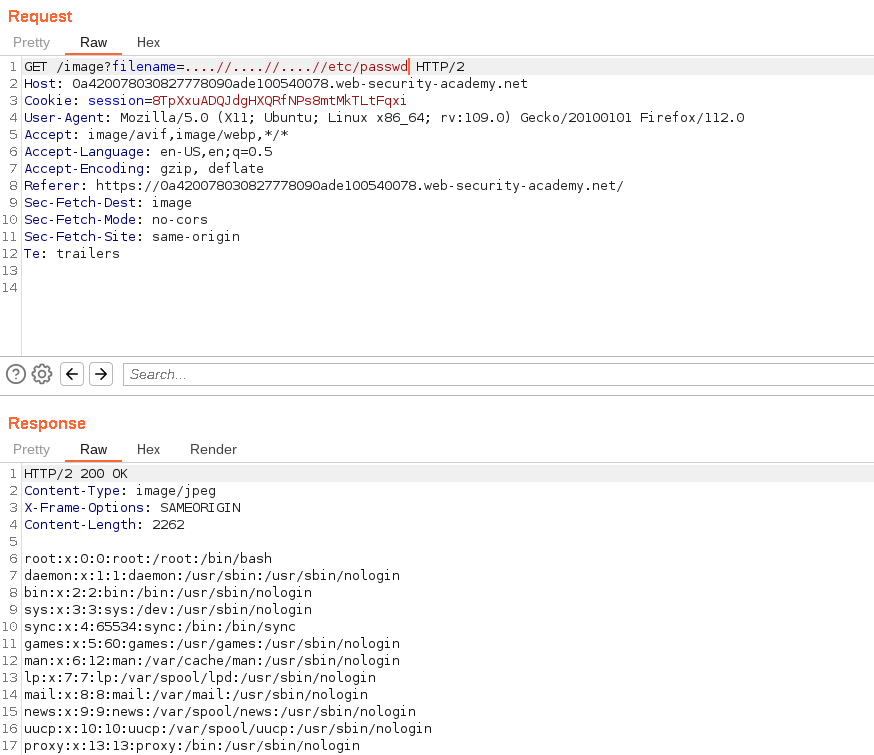Click the news:x:9:9 passwd entry
The image size is (874, 755).
click(x=220, y=712)
